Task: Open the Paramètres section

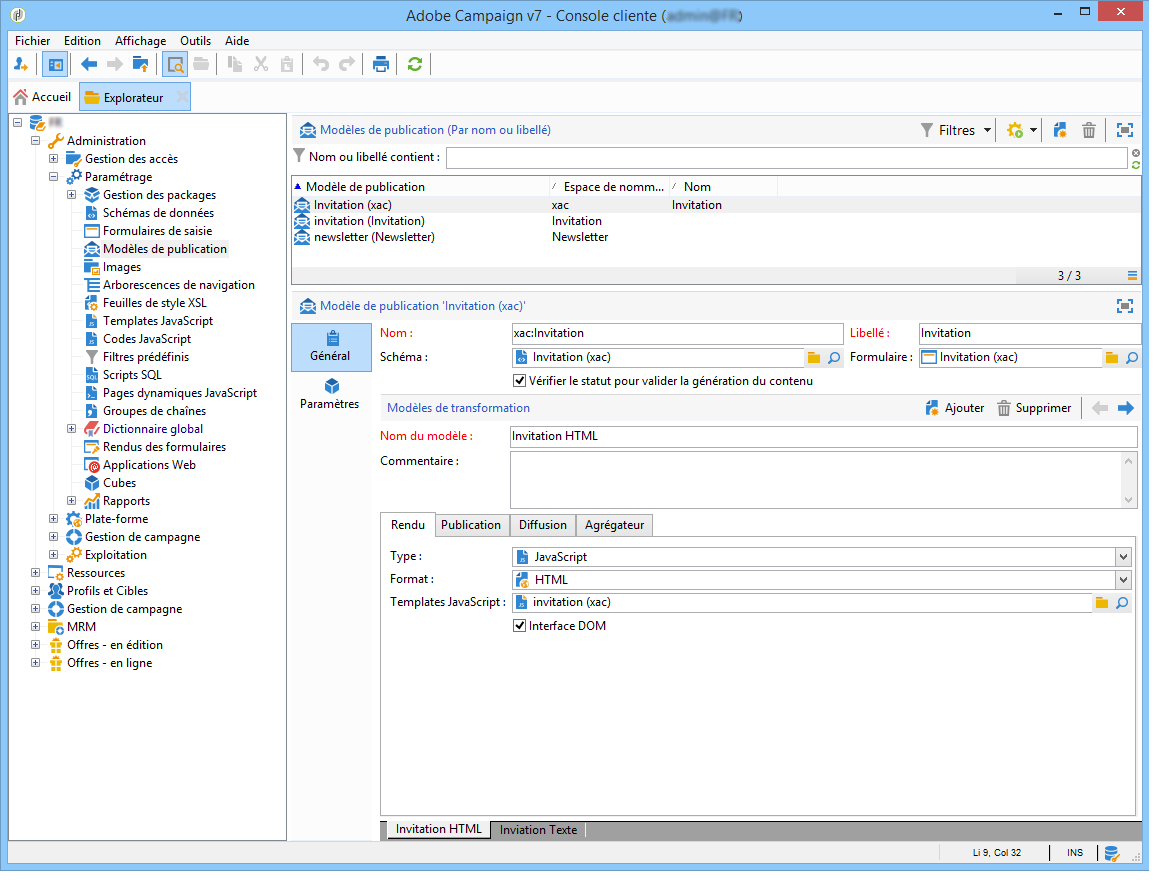Action: click(330, 394)
